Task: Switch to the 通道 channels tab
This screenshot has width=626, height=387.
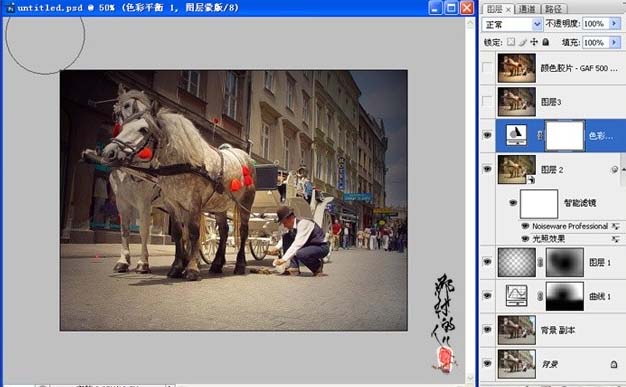Action: 527,9
